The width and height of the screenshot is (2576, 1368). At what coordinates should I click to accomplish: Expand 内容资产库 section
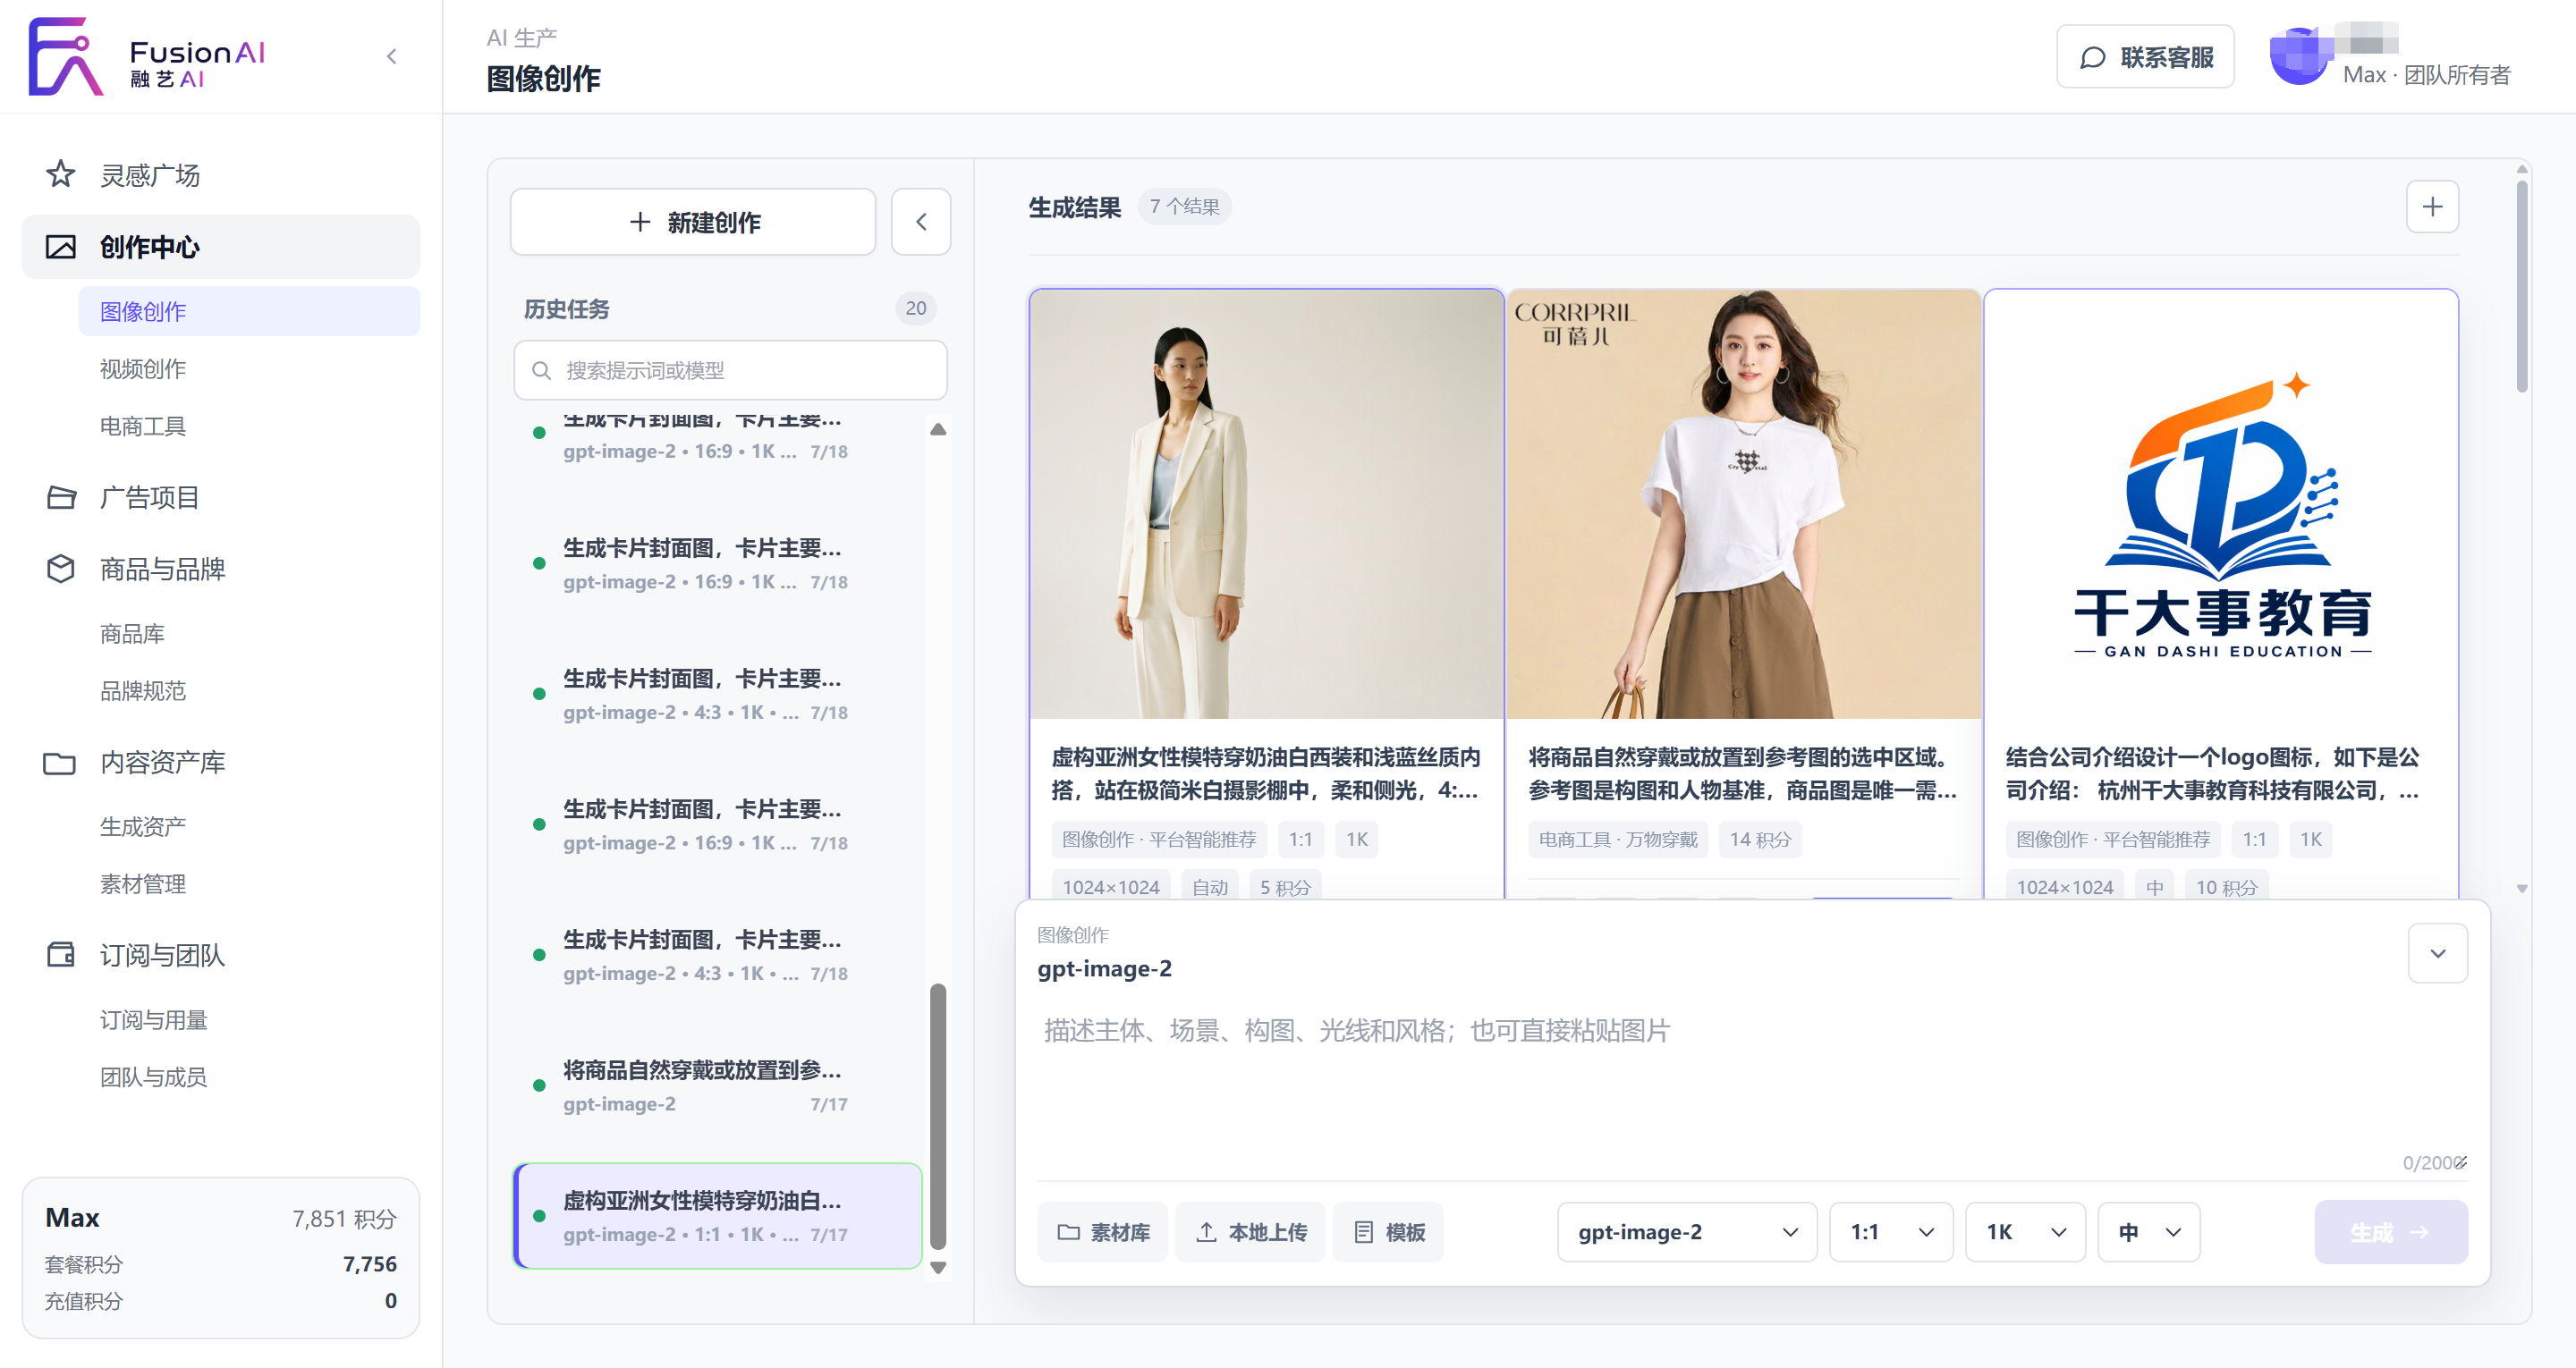(x=221, y=763)
